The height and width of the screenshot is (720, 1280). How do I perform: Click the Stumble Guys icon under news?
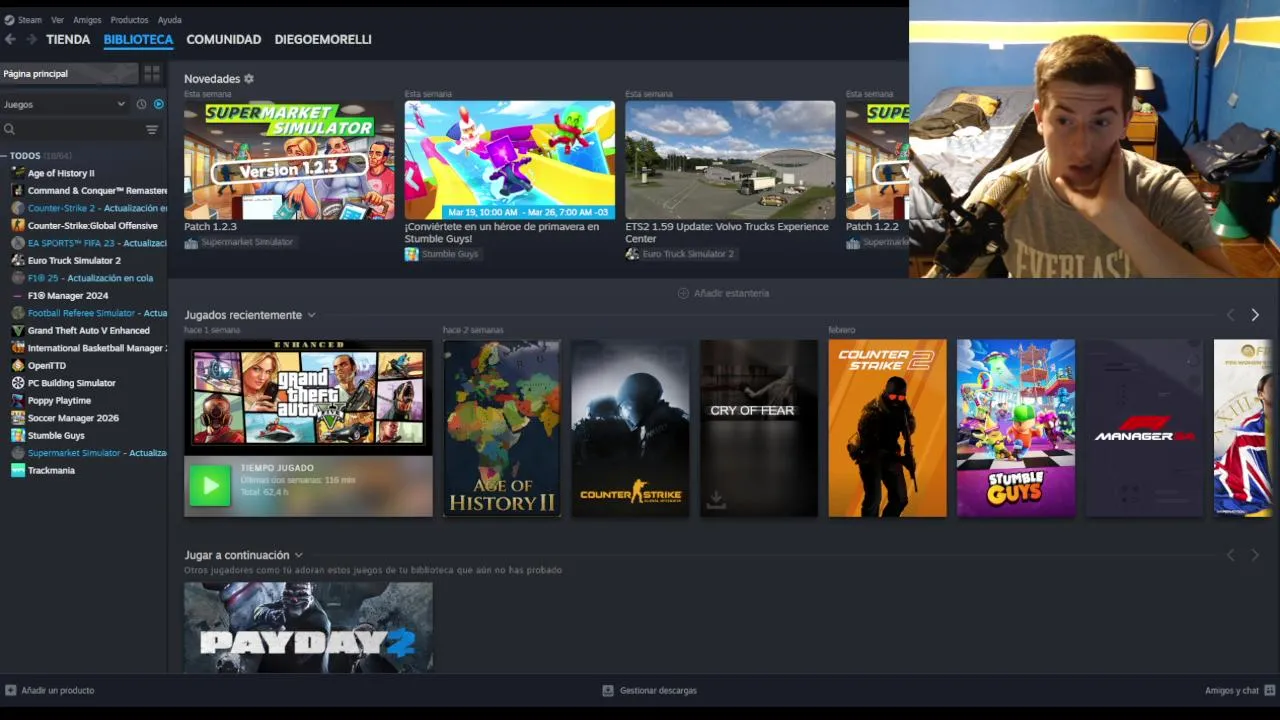[x=411, y=254]
